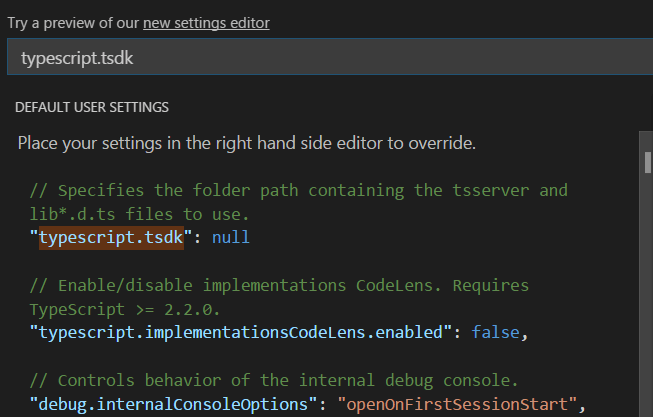This screenshot has height=417, width=653.
Task: Open the new settings editor link
Action: [206, 23]
